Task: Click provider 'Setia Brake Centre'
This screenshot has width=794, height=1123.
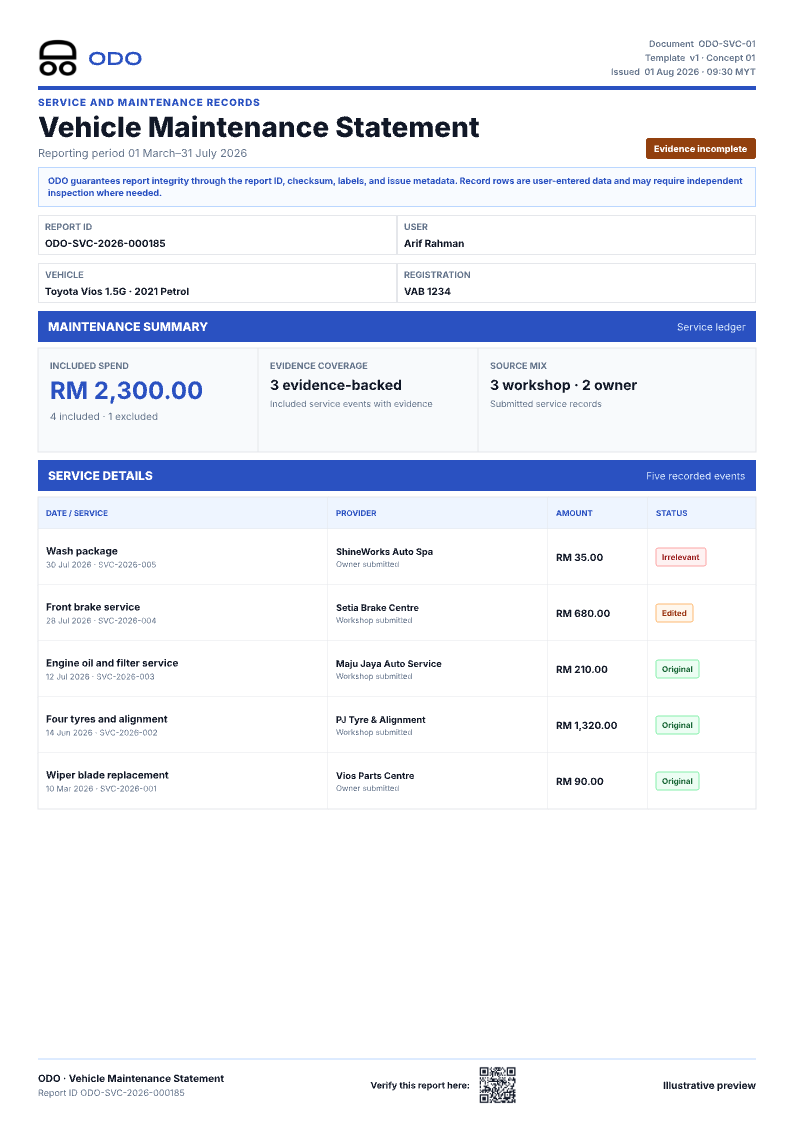Action: coord(377,607)
